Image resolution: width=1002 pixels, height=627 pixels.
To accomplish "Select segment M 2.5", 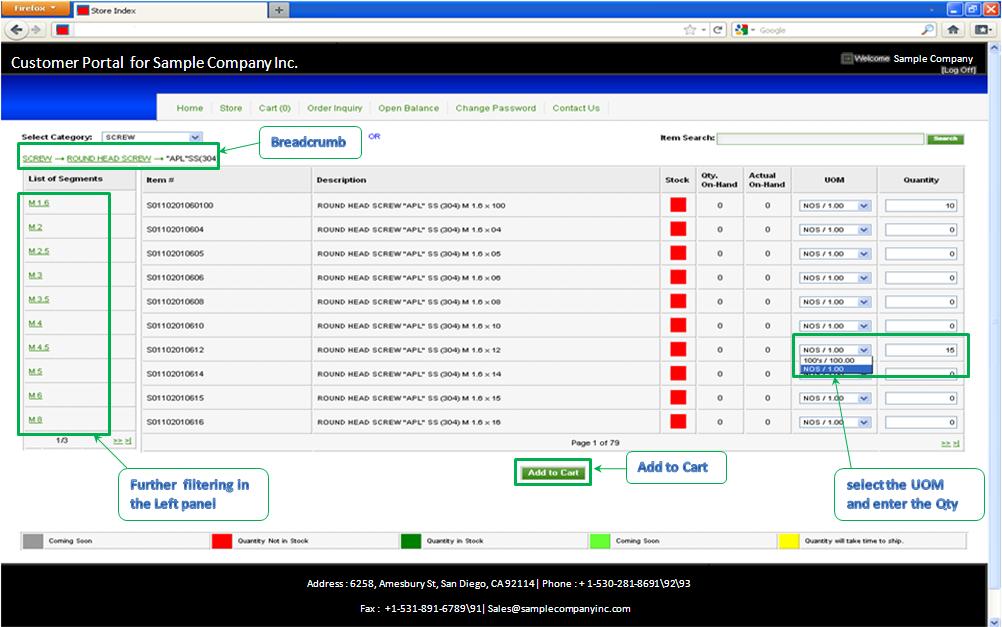I will 38,251.
